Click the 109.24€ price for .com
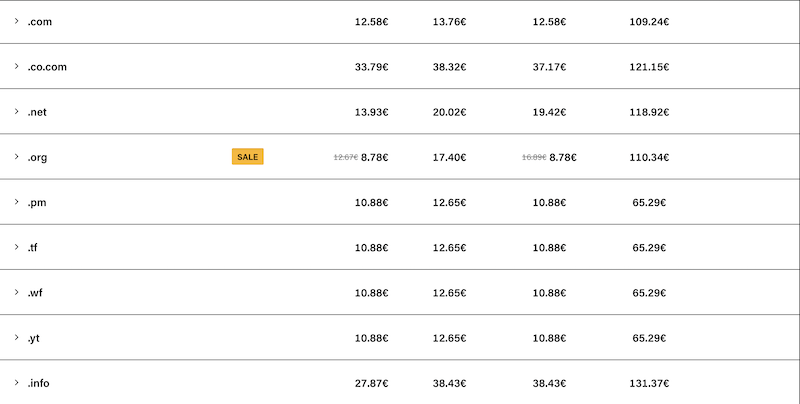The width and height of the screenshot is (800, 404). point(649,22)
